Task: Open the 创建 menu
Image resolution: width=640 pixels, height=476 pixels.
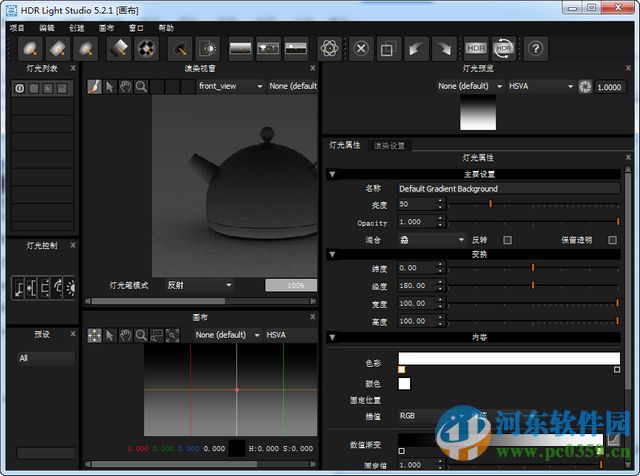Action: pos(77,28)
